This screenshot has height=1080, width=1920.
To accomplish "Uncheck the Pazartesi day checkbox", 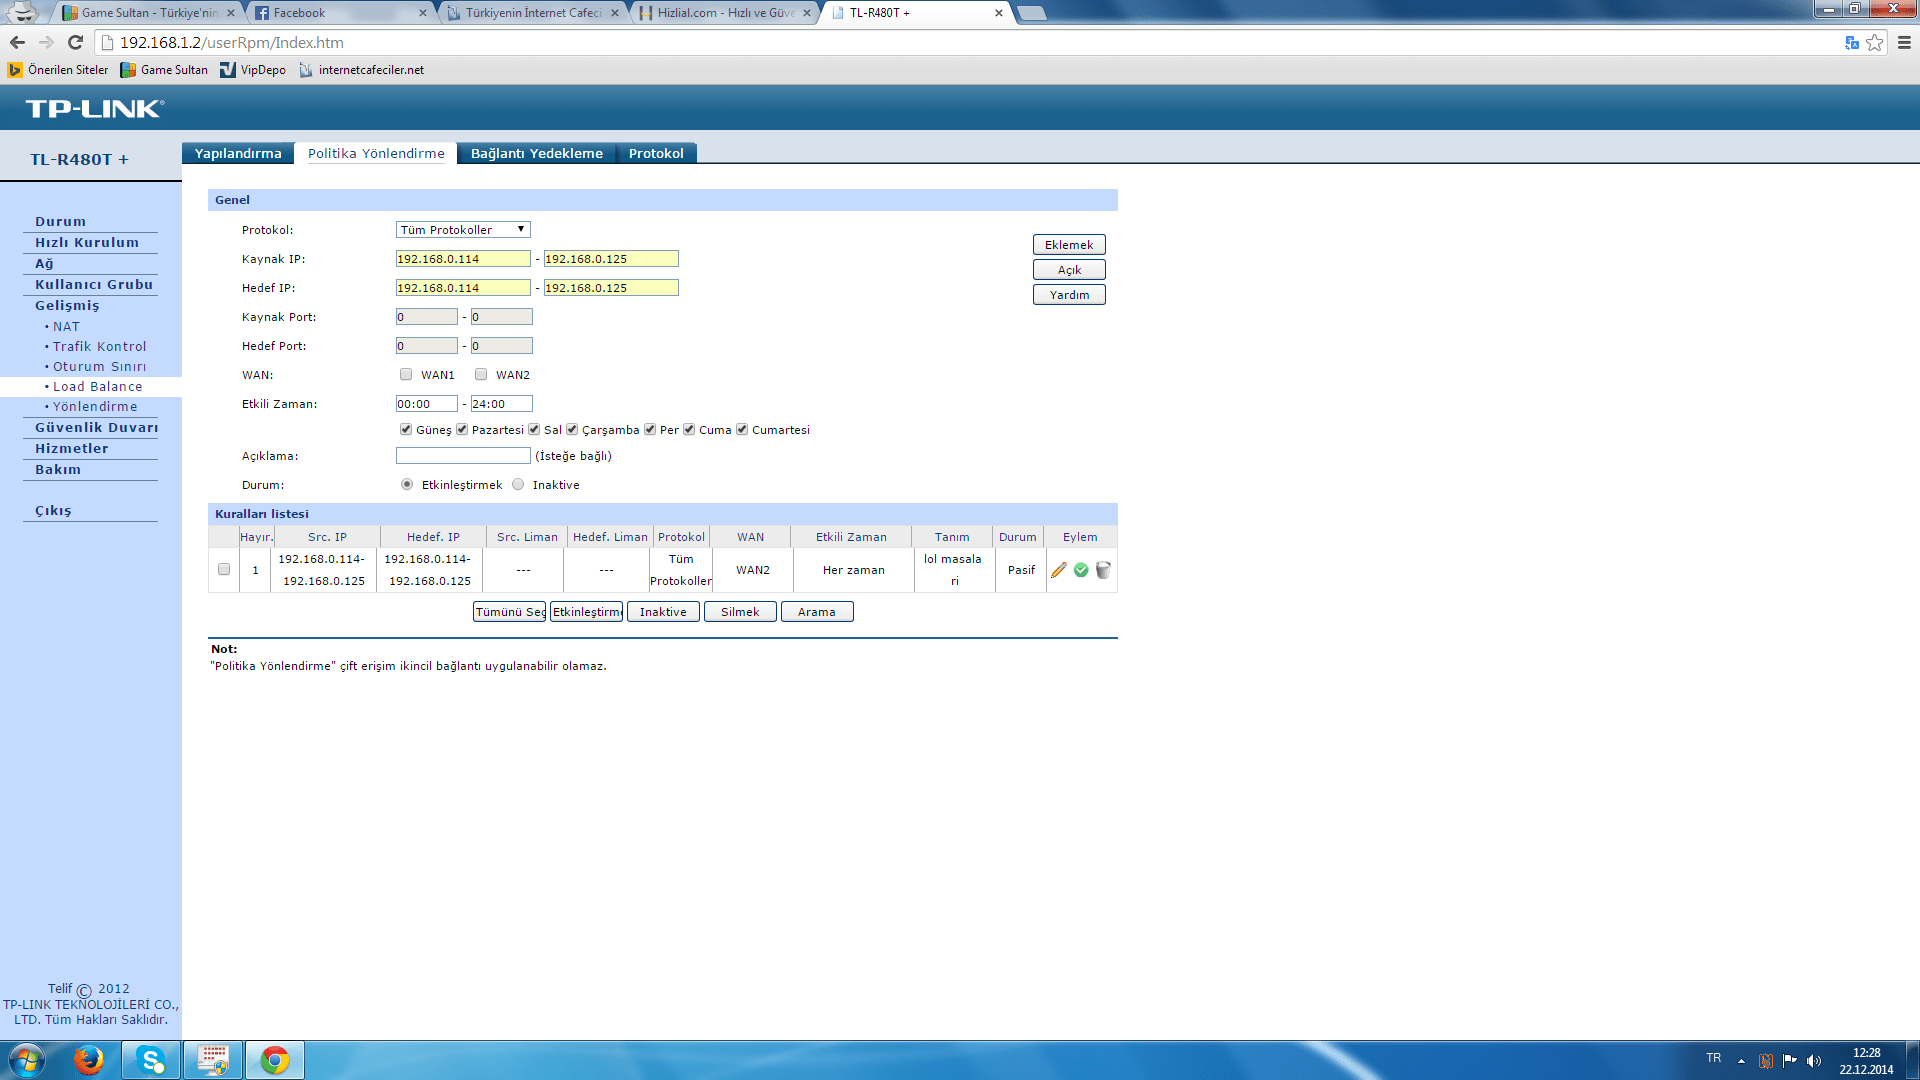I will tap(462, 429).
